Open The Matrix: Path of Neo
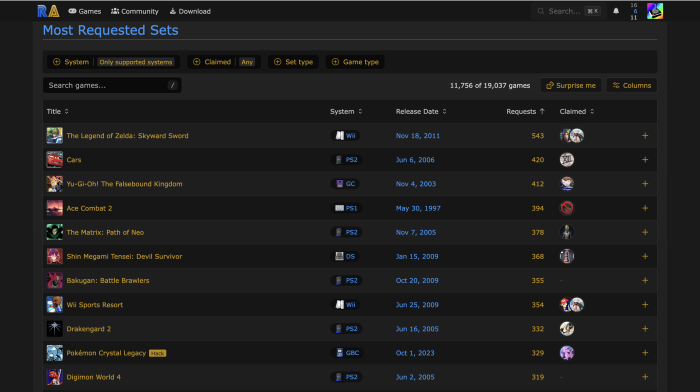The image size is (700, 392). click(x=105, y=233)
